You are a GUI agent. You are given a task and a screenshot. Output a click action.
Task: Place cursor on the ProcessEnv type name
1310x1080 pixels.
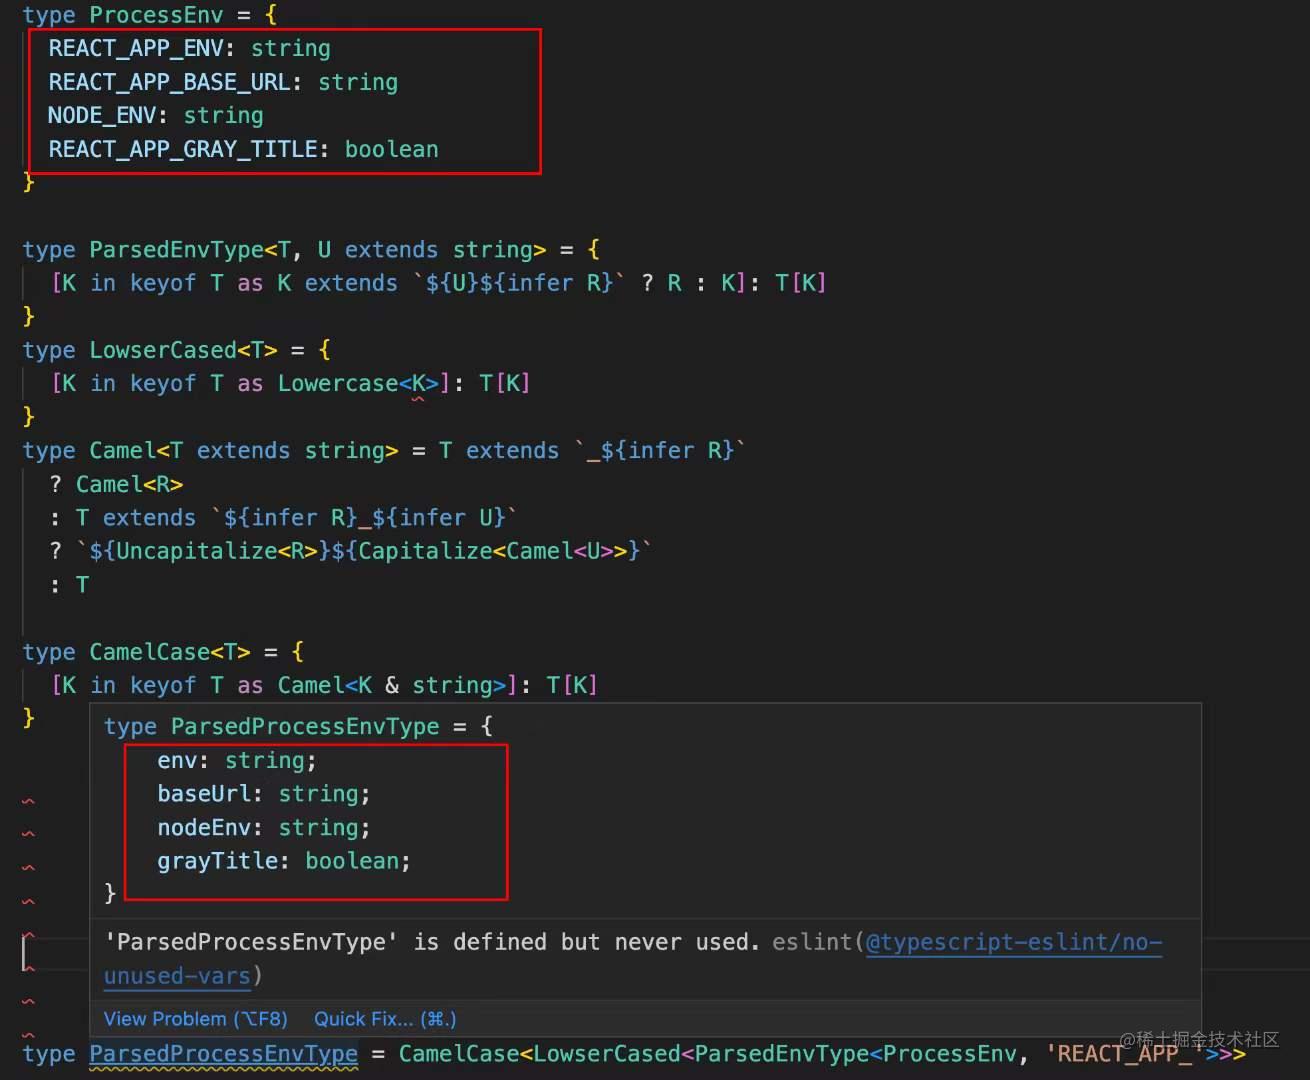click(156, 14)
